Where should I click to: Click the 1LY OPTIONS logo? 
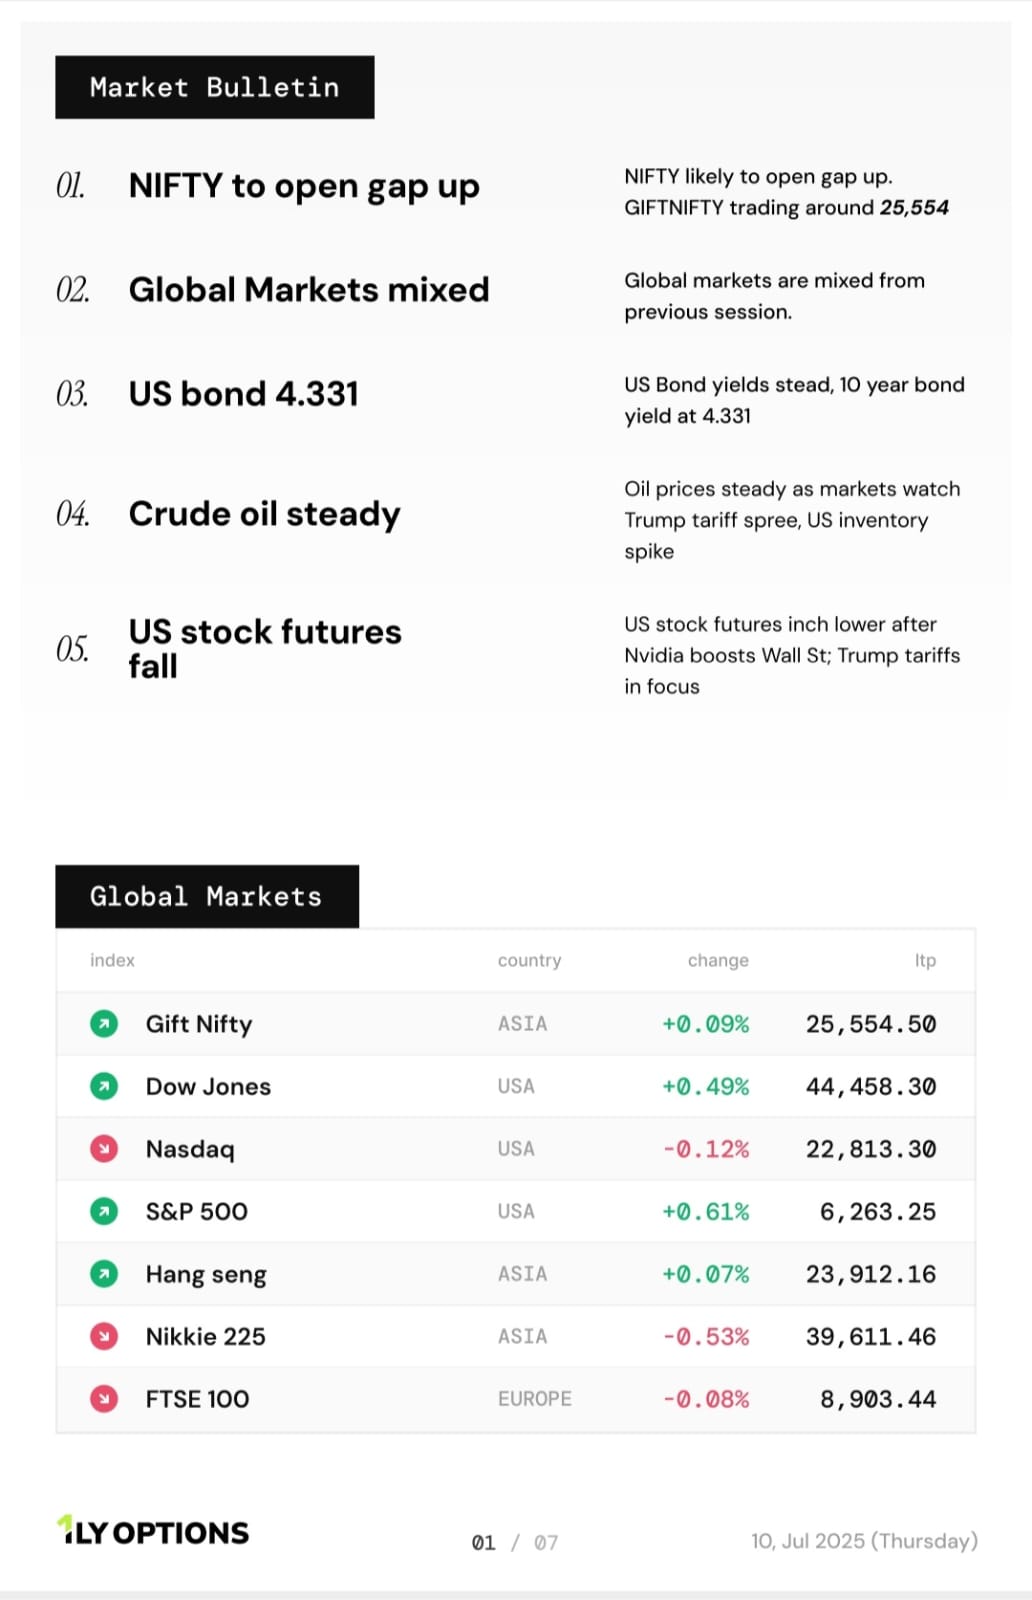(153, 1531)
